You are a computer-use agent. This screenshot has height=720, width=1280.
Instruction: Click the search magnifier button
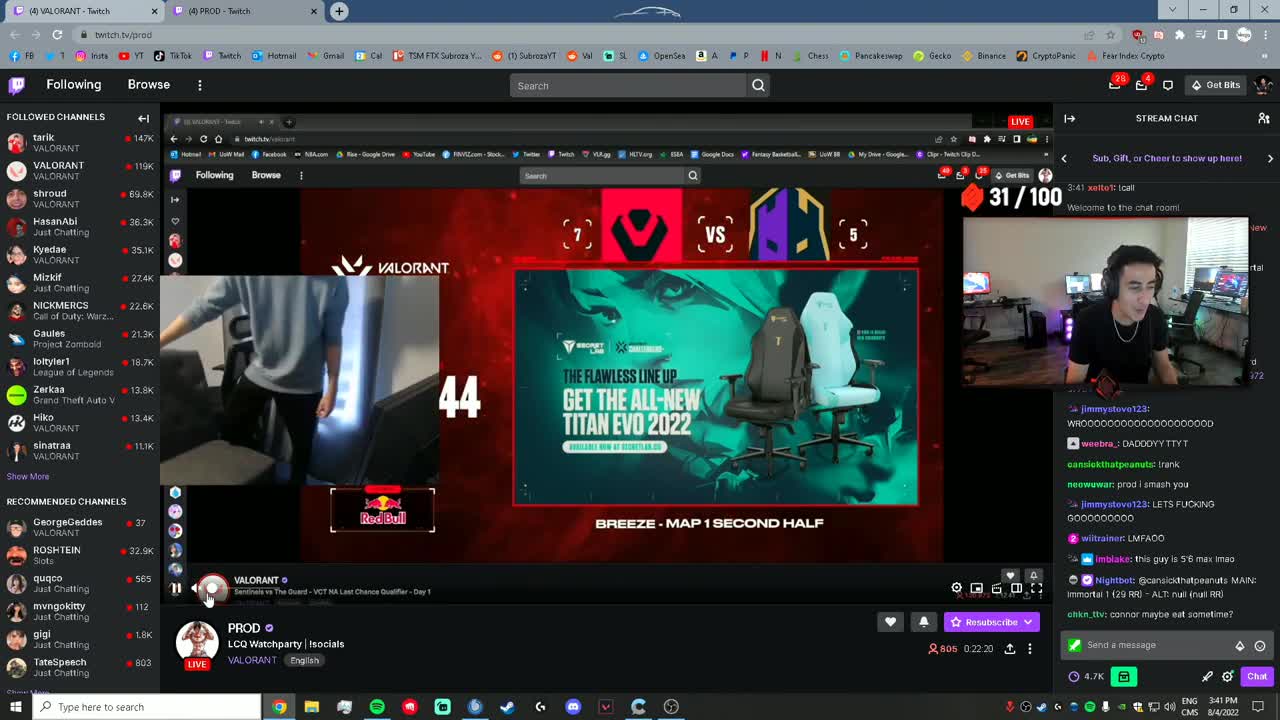click(758, 85)
